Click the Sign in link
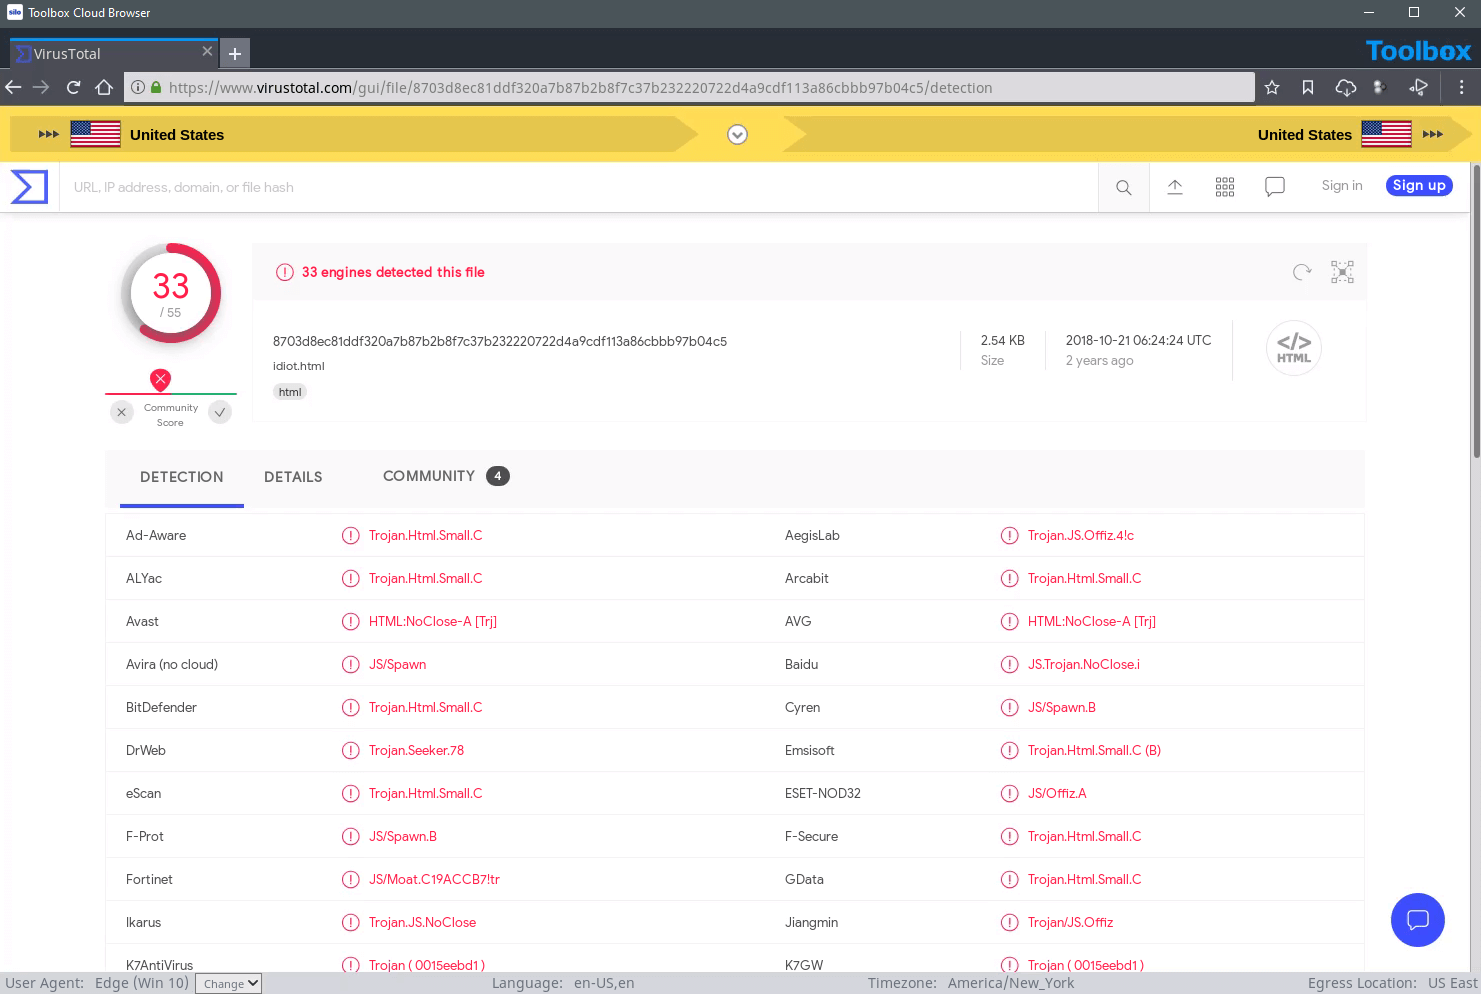The height and width of the screenshot is (994, 1481). coord(1342,186)
